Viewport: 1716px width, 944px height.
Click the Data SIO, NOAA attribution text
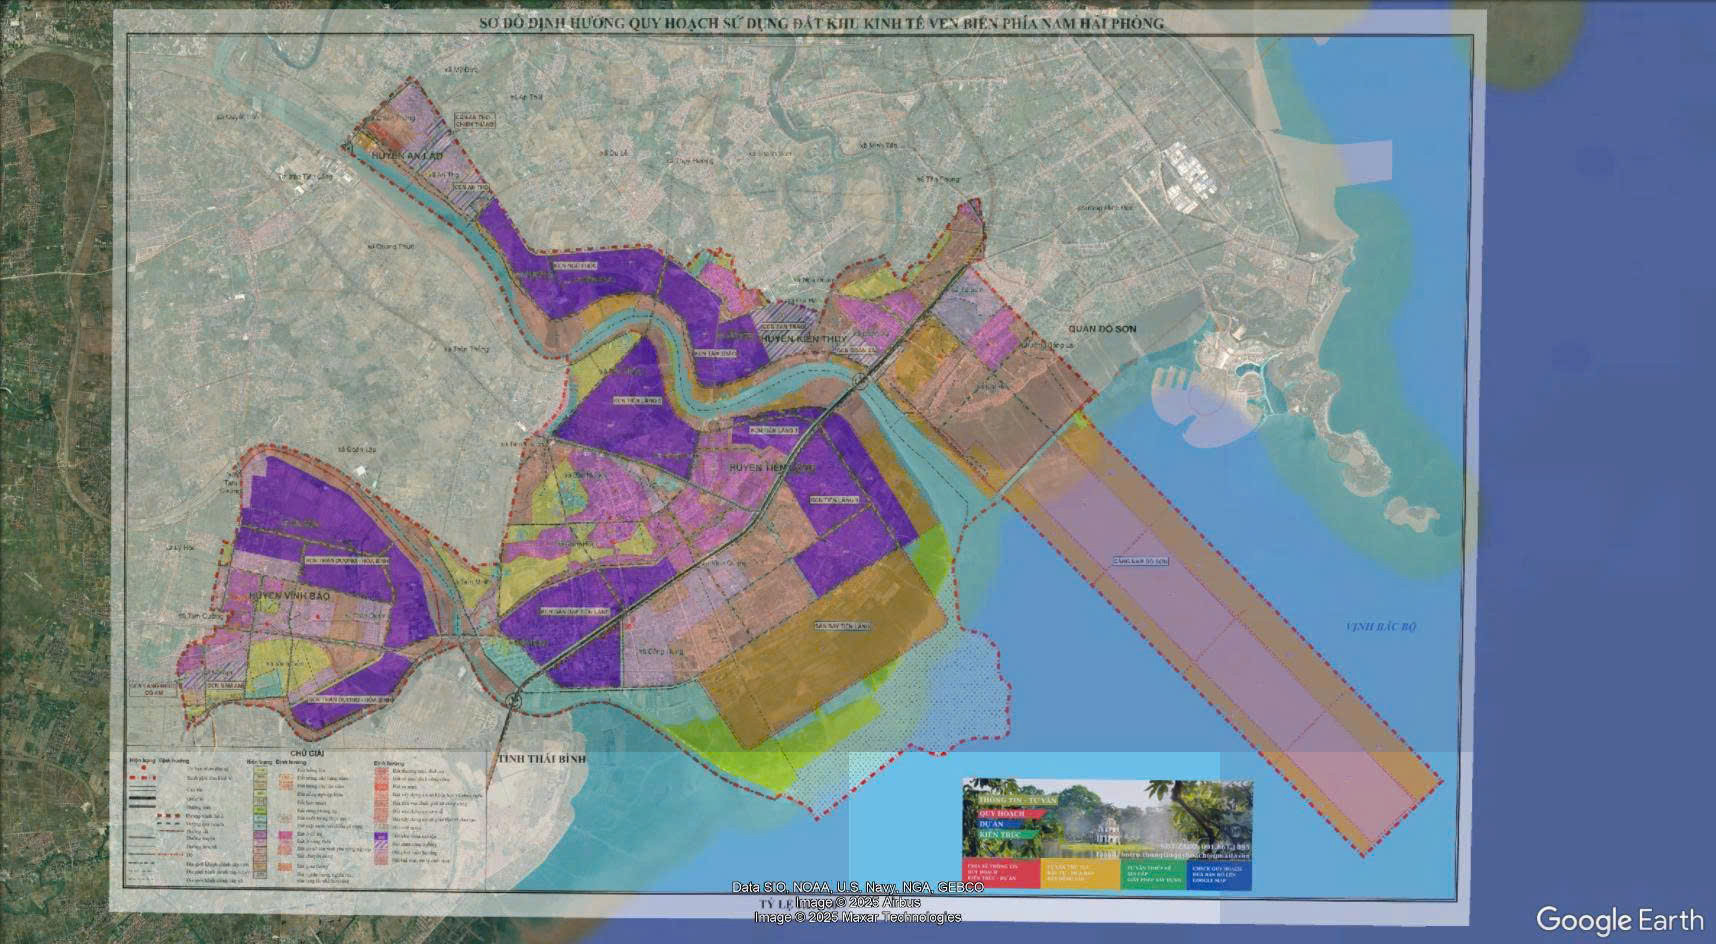[x=857, y=887]
